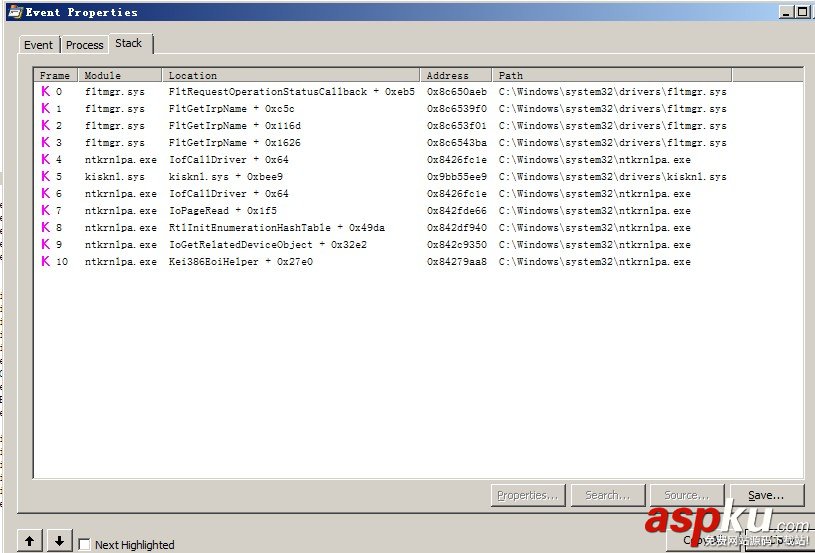Select location FltGetIrpName + 0x1626
The height and width of the screenshot is (553, 815).
point(234,142)
